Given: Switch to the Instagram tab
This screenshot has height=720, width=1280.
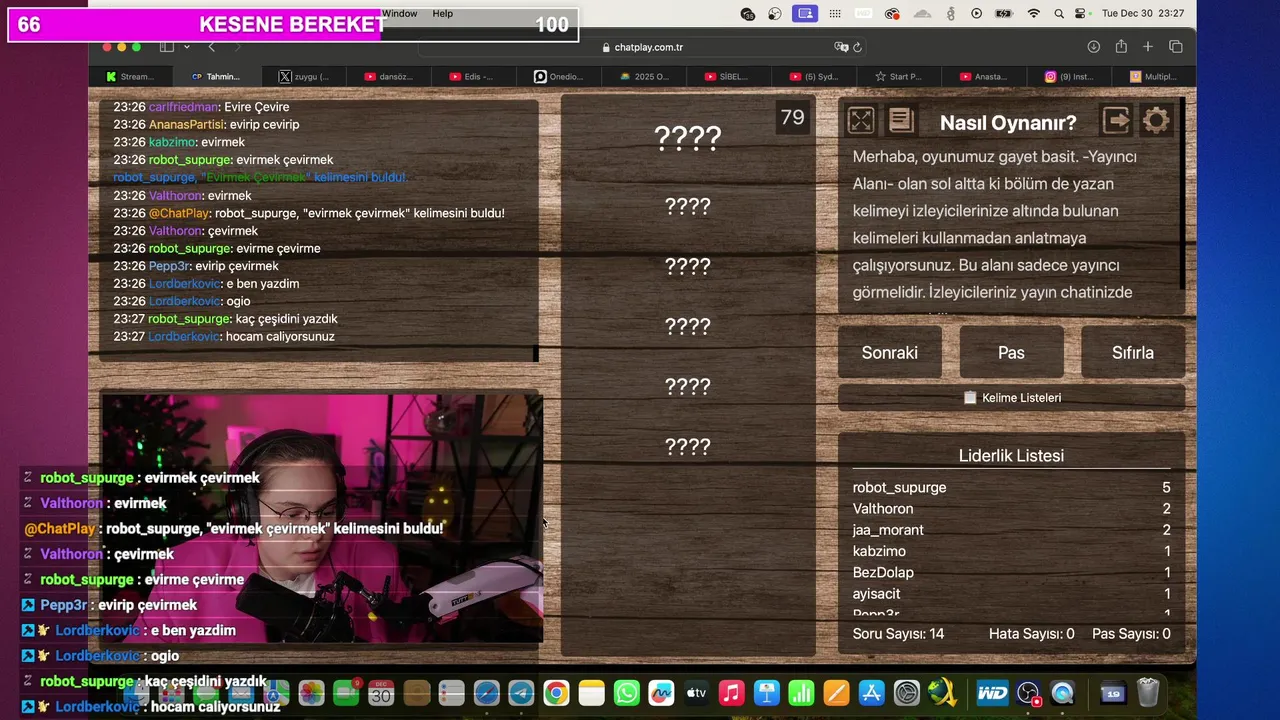Looking at the screenshot, I should click(1070, 76).
